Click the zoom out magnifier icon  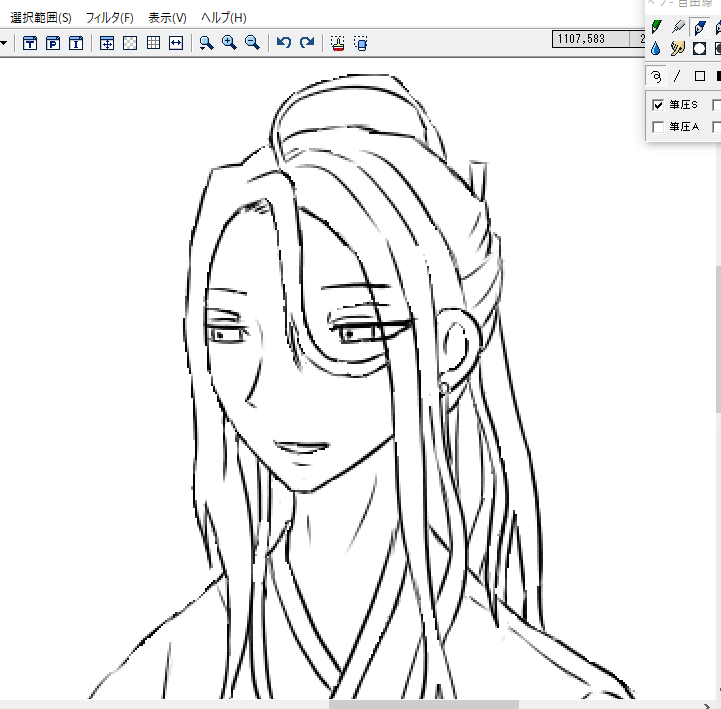pos(252,43)
